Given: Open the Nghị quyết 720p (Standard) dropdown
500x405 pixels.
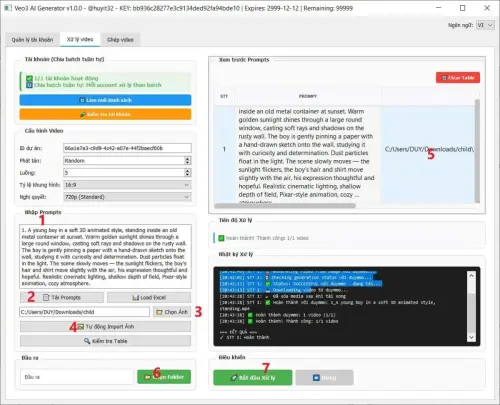Looking at the screenshot, I should coord(127,197).
